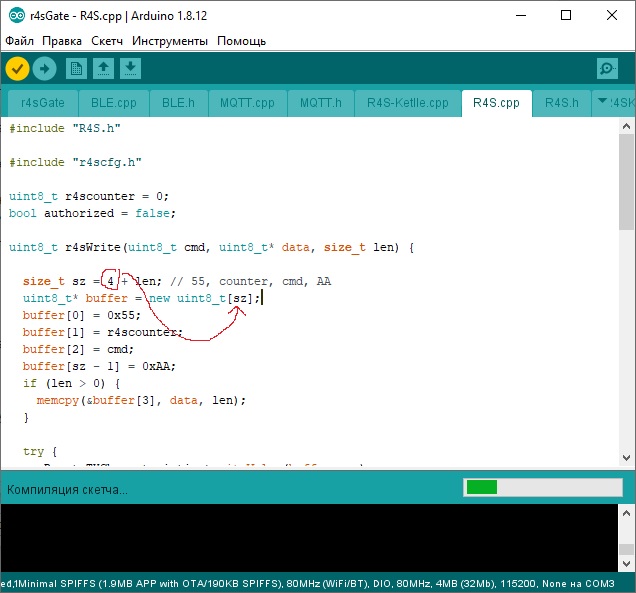Open the Инструменты menu
Viewport: 636px width, 593px height.
click(170, 41)
